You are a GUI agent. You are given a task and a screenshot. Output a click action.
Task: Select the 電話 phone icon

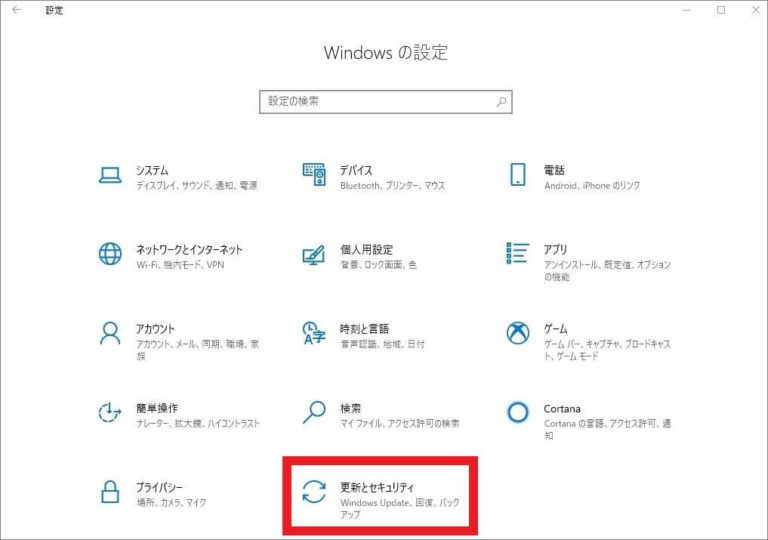pos(518,175)
